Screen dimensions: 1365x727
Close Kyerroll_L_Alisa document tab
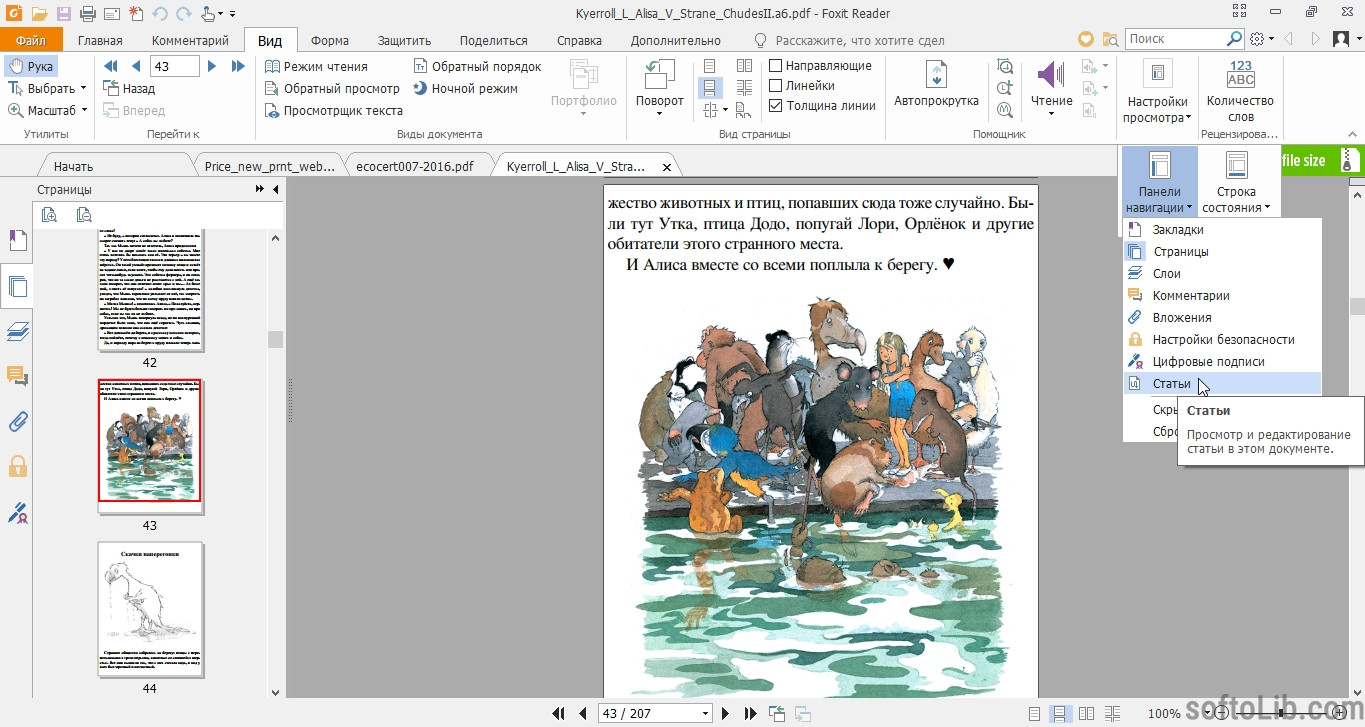coord(667,166)
